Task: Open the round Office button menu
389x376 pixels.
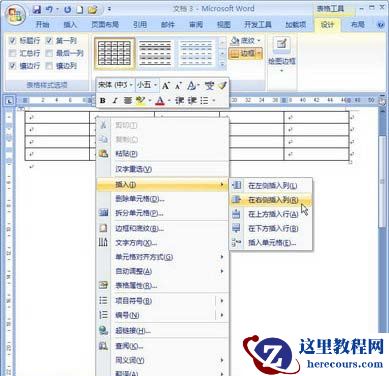Action: click(15, 15)
